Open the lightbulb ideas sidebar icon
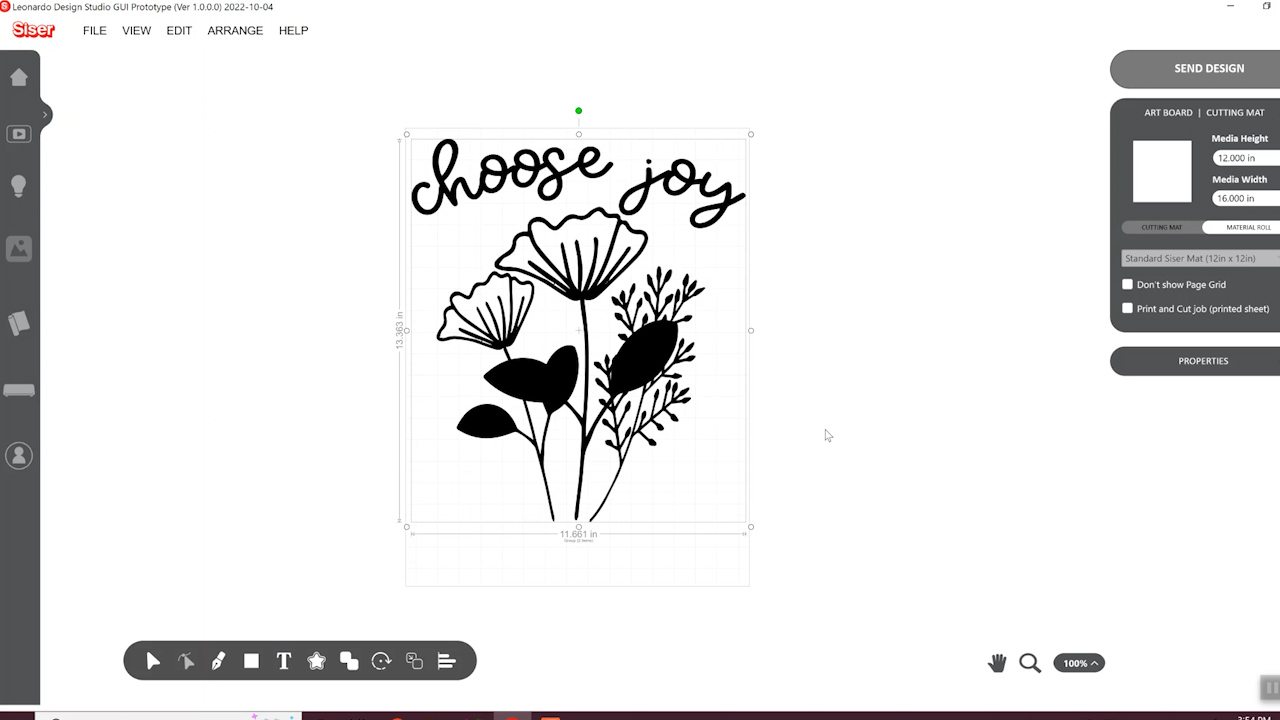 [19, 186]
